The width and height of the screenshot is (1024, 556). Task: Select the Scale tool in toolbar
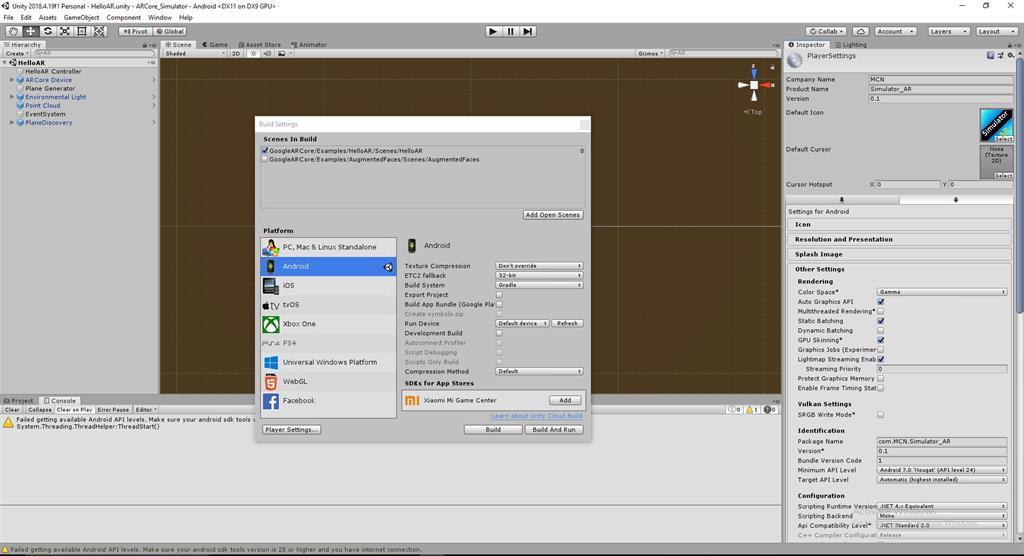[65, 31]
